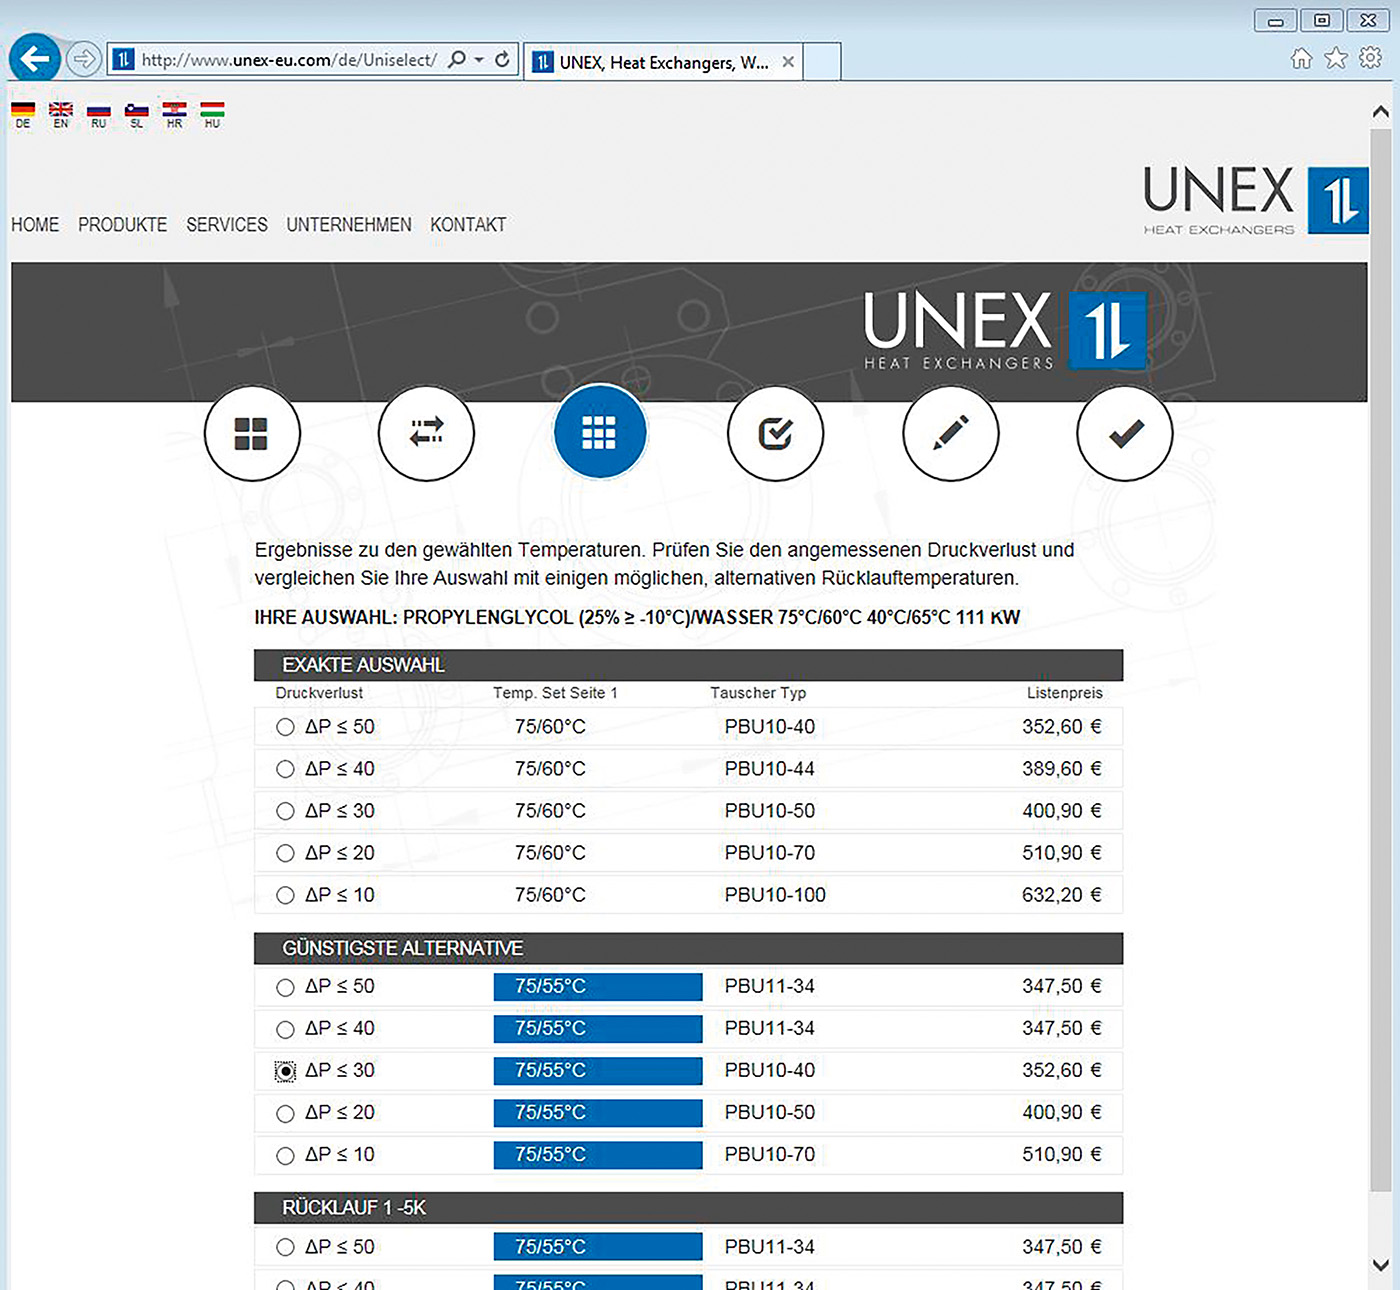
Task: Click the browser forward arrow button
Action: tap(84, 59)
